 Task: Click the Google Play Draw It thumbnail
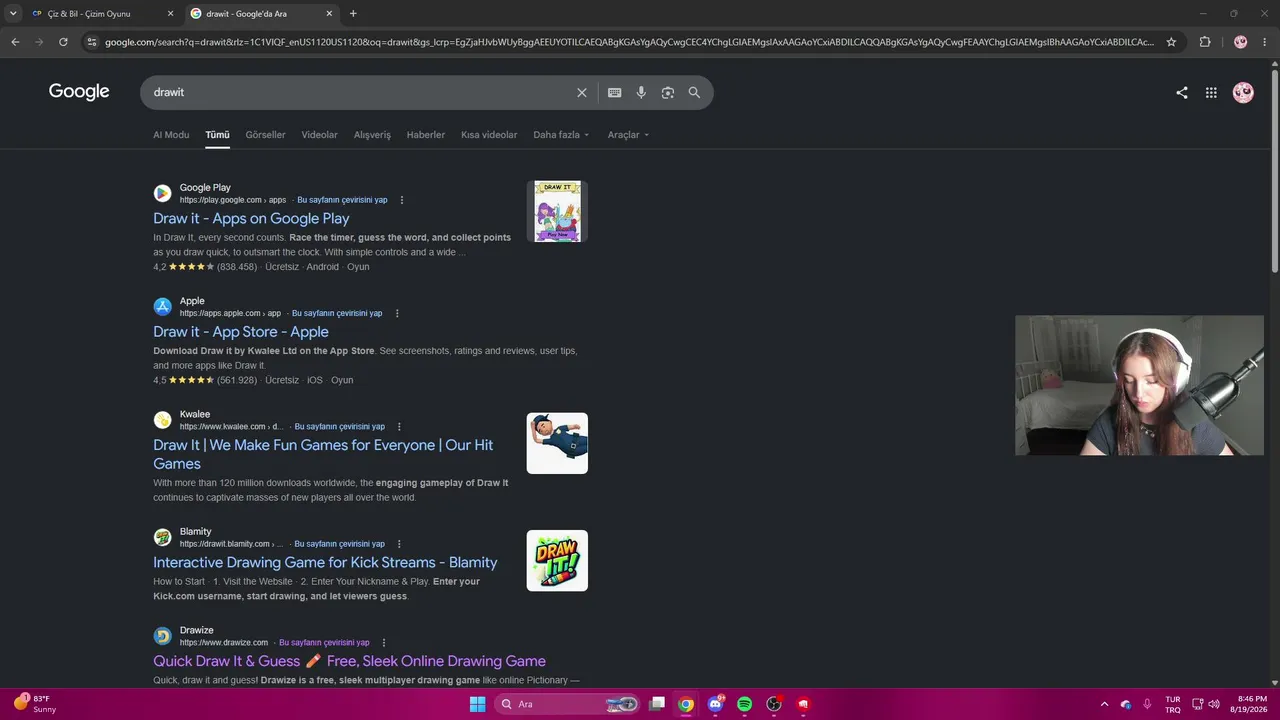pos(557,211)
